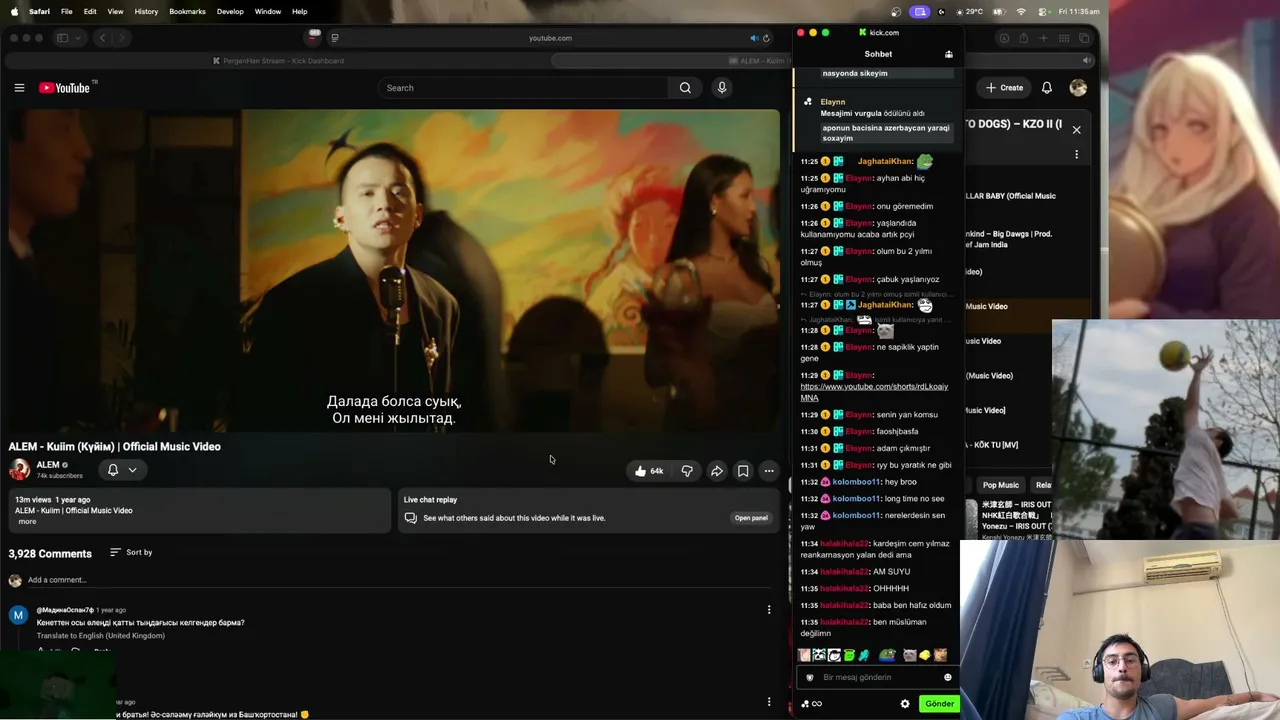Screen dimensions: 1280x720
Task: Open the playlist panel's three-dot menu
Action: click(1076, 155)
